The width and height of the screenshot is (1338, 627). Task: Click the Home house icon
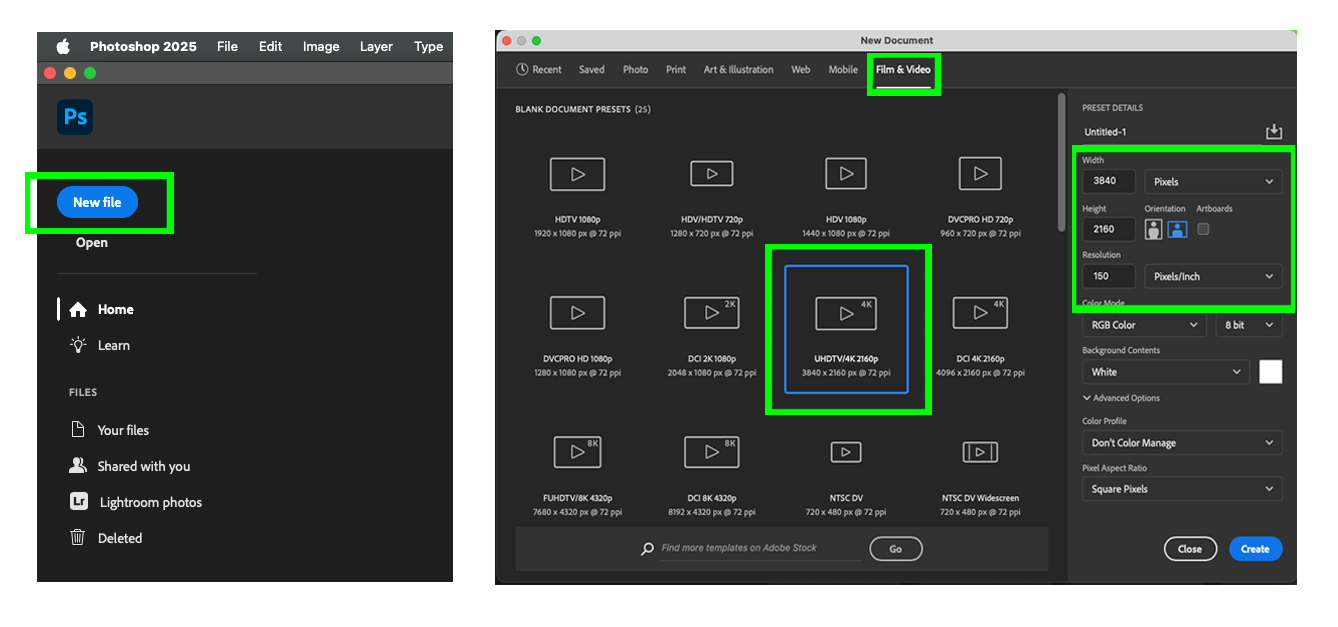coord(77,310)
